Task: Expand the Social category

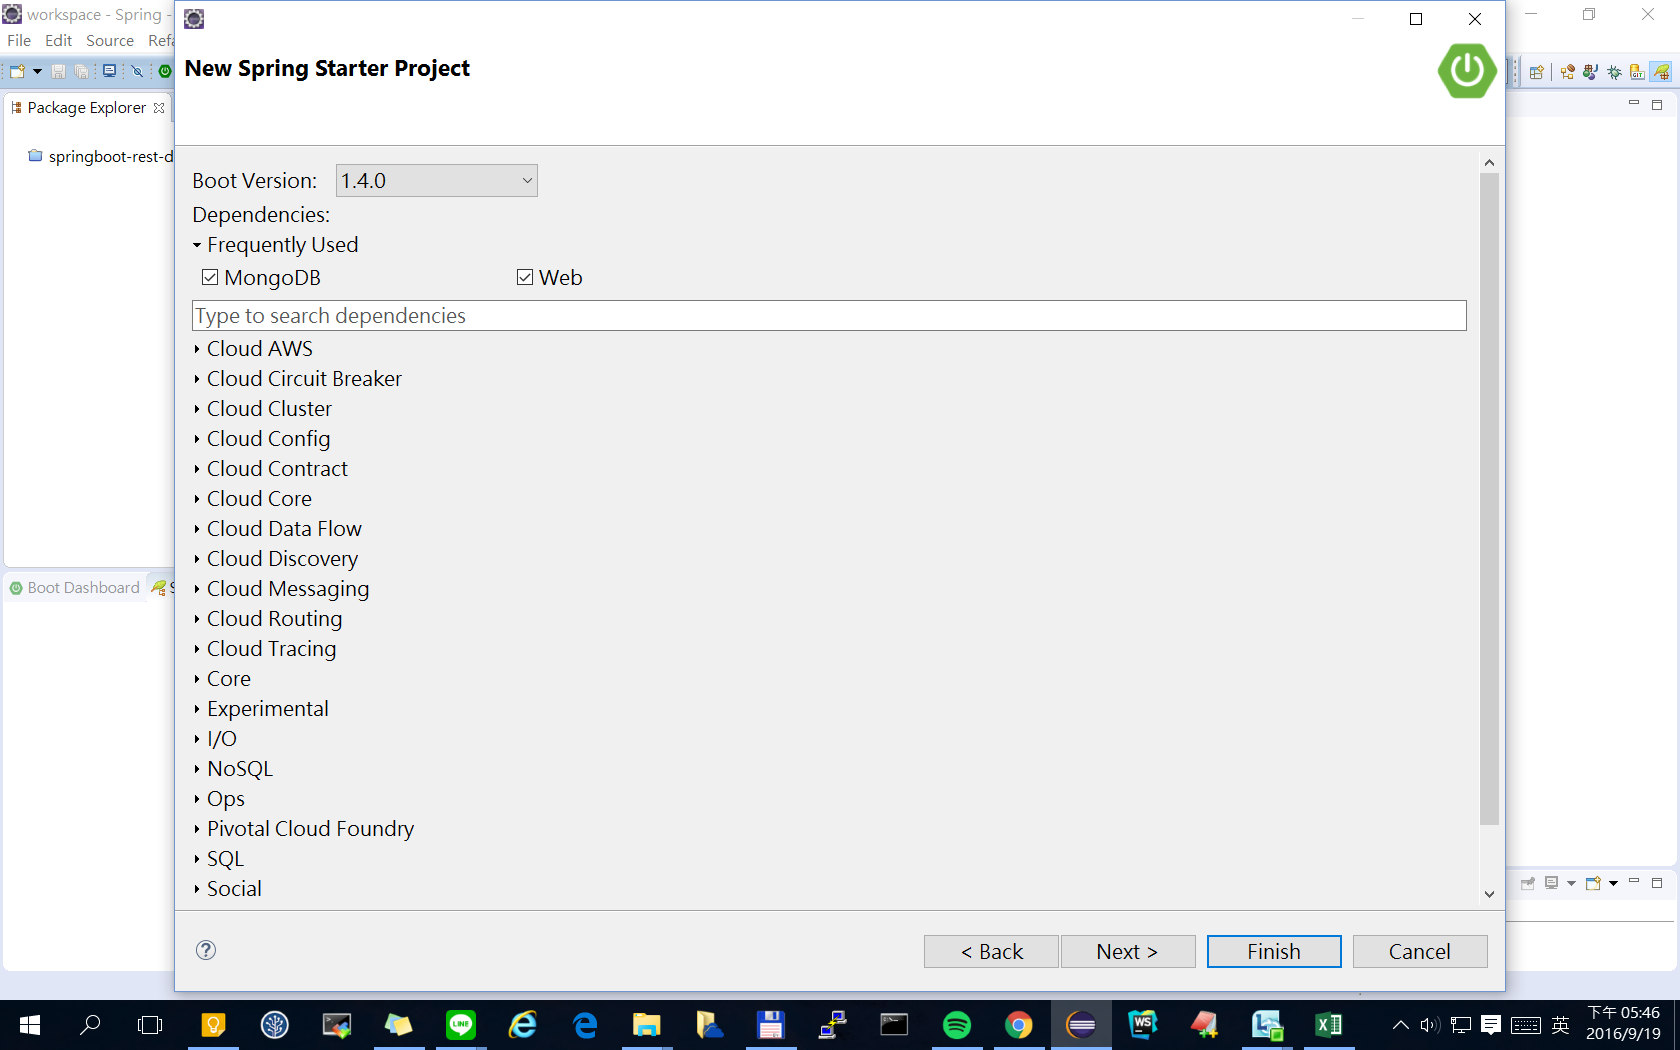Action: (x=197, y=889)
